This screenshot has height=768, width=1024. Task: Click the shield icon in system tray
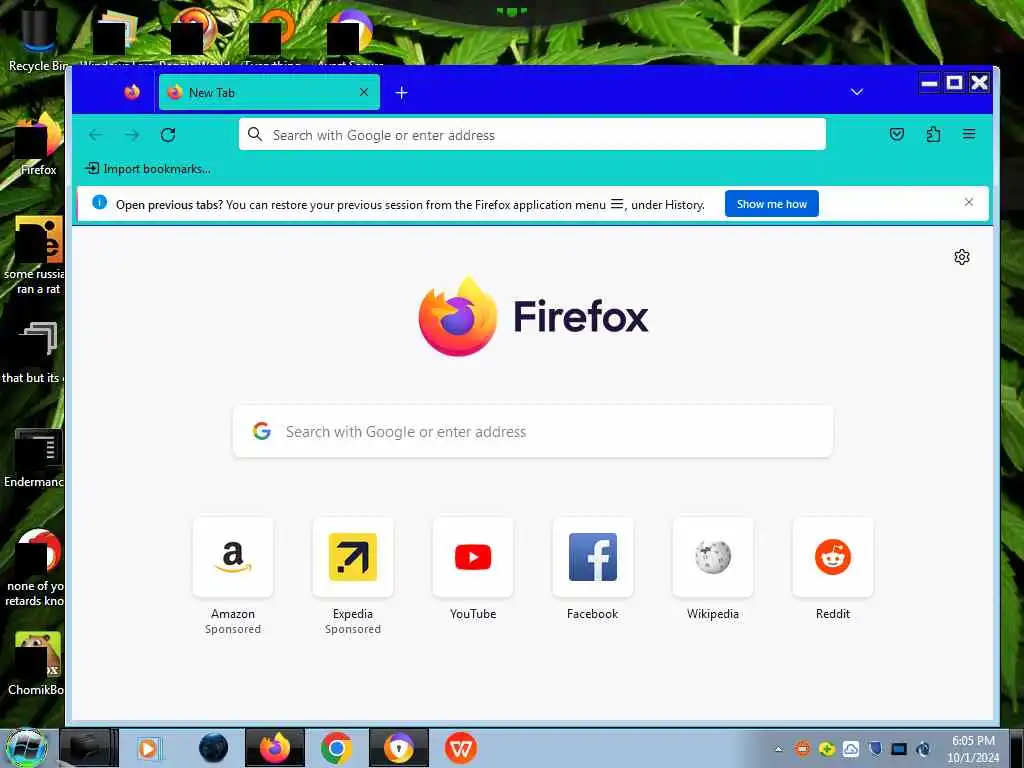click(x=875, y=749)
